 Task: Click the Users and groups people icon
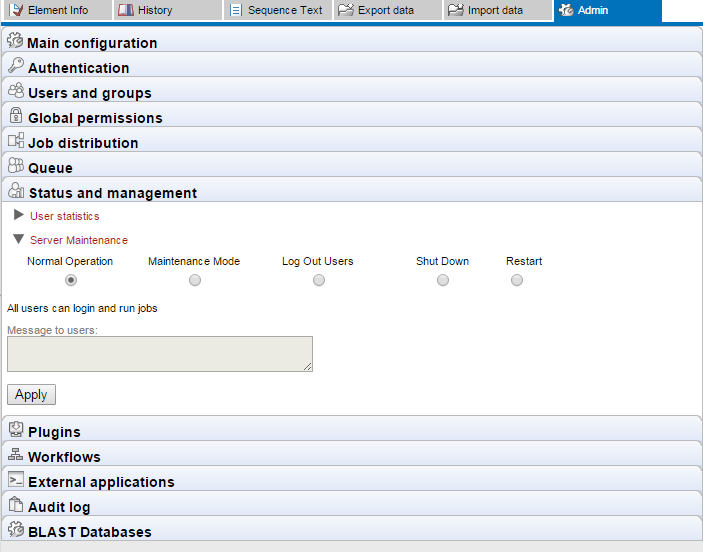coord(16,90)
